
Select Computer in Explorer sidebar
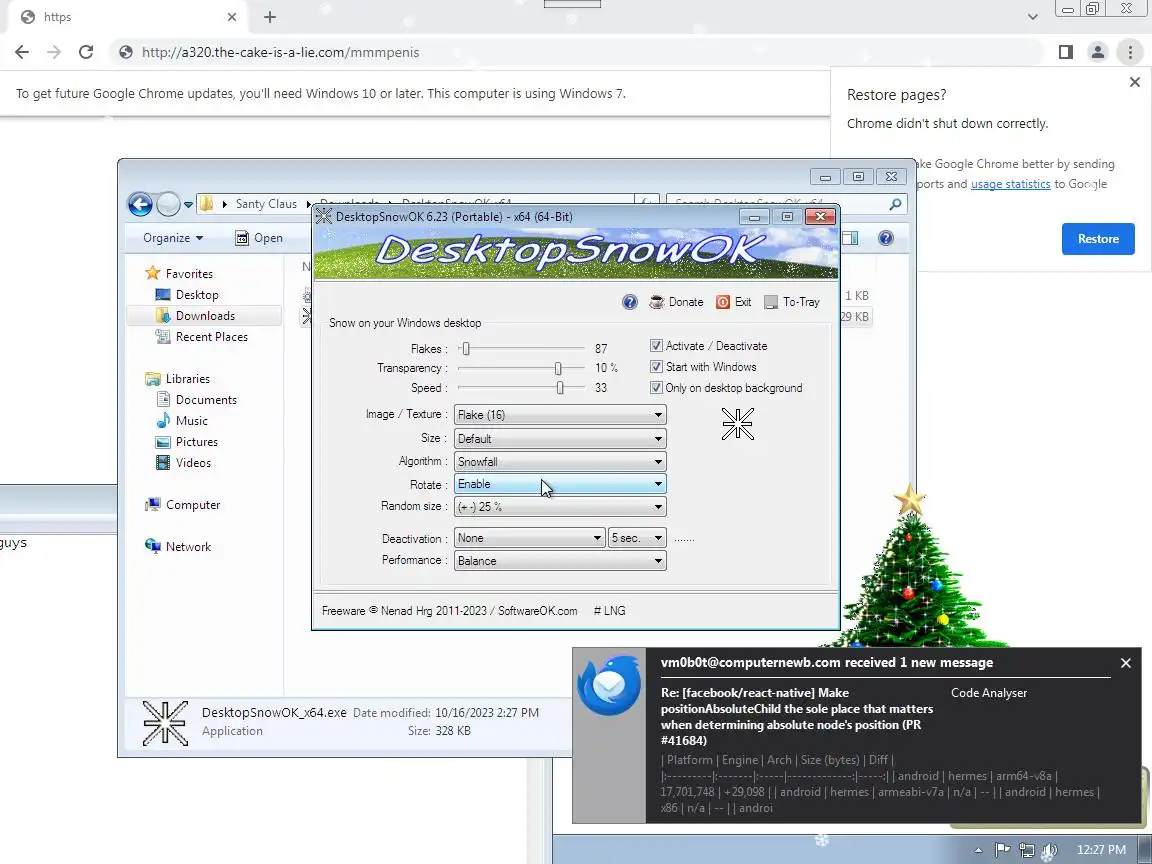pos(192,505)
